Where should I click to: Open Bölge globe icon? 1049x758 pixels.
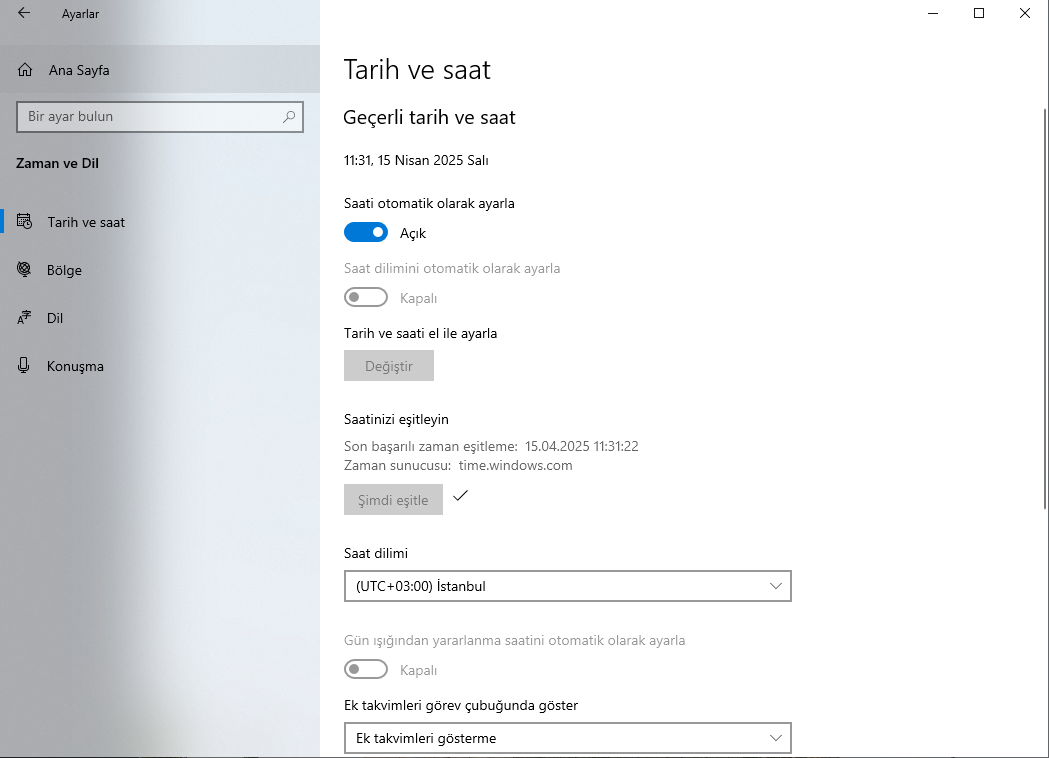[x=24, y=269]
